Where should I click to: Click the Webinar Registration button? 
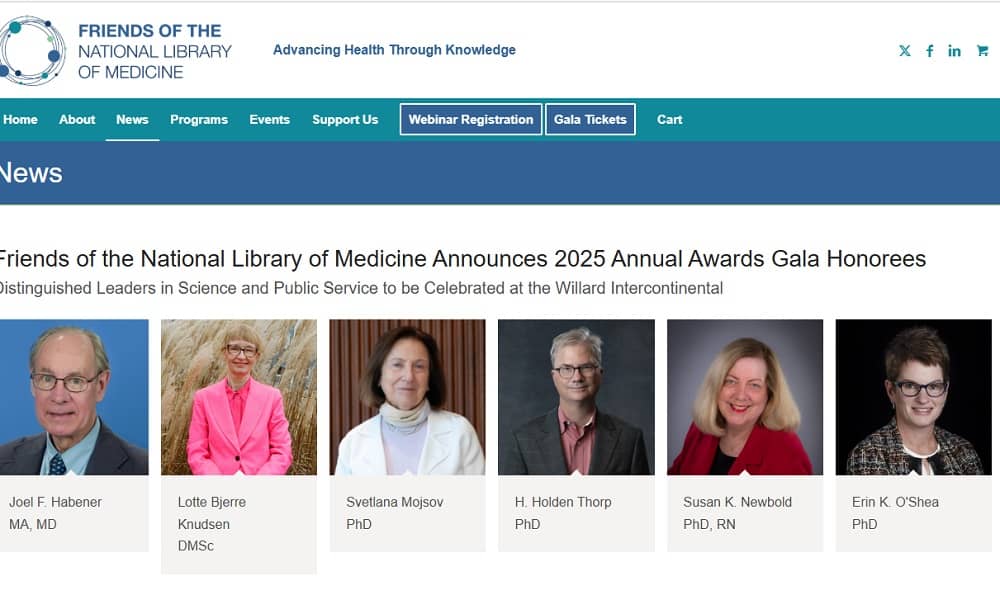click(x=471, y=119)
